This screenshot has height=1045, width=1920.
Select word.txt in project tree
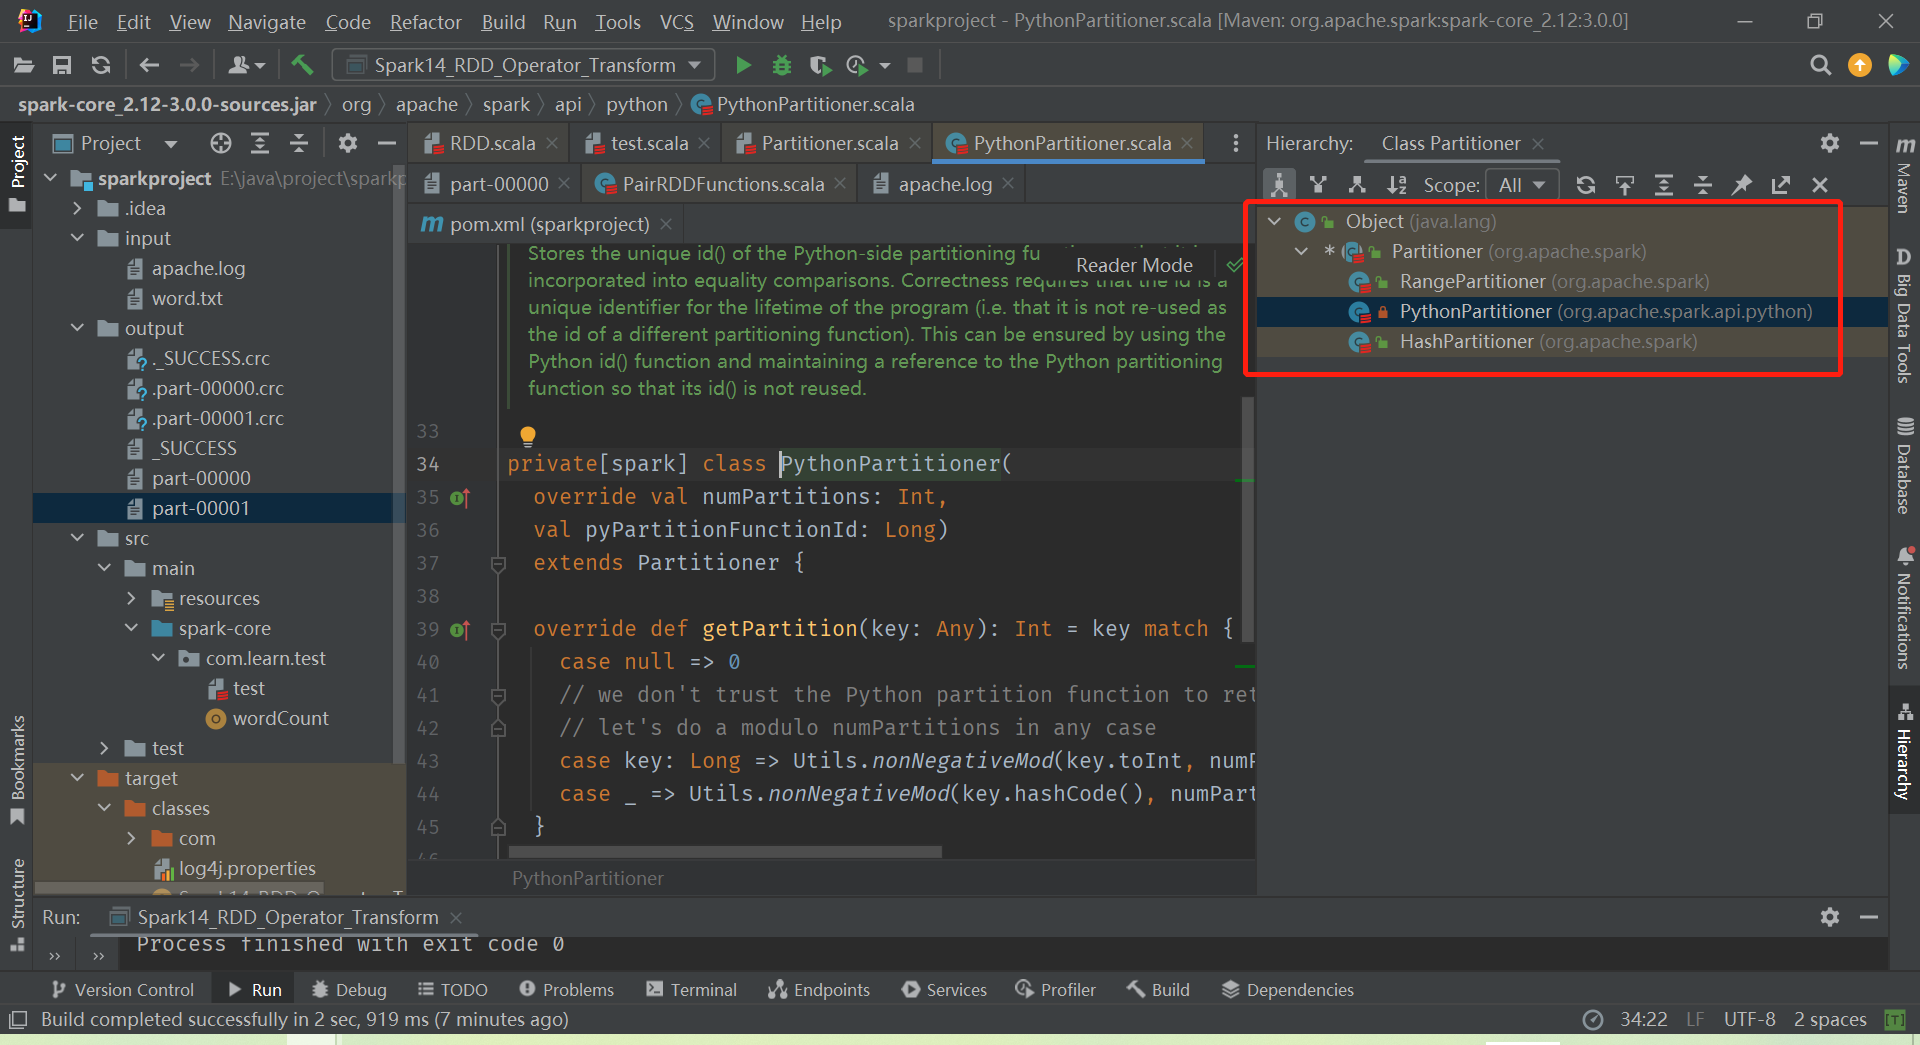coord(186,298)
